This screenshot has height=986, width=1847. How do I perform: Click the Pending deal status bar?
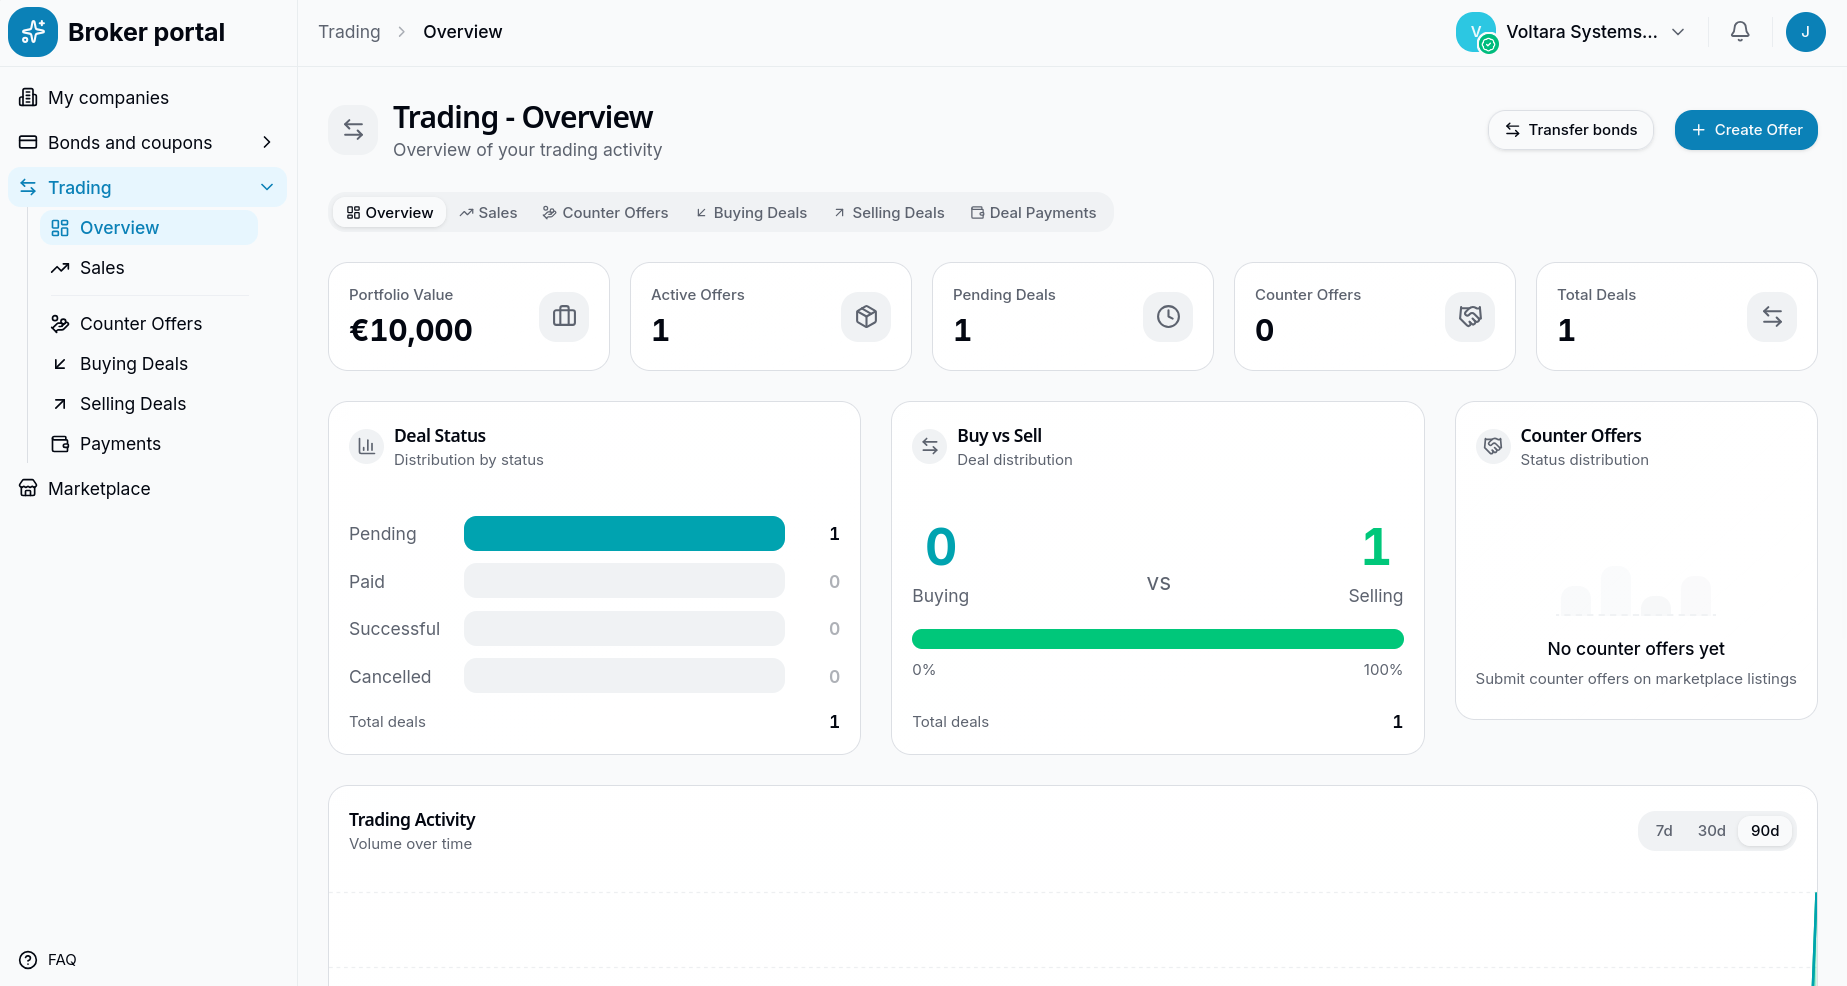pos(624,533)
